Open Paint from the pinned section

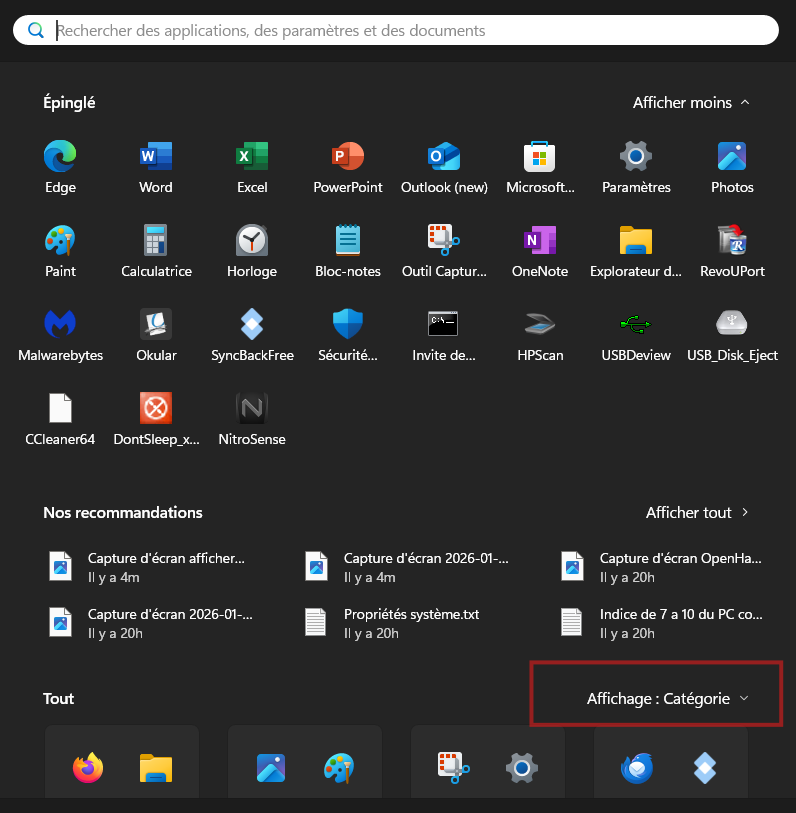click(x=60, y=251)
